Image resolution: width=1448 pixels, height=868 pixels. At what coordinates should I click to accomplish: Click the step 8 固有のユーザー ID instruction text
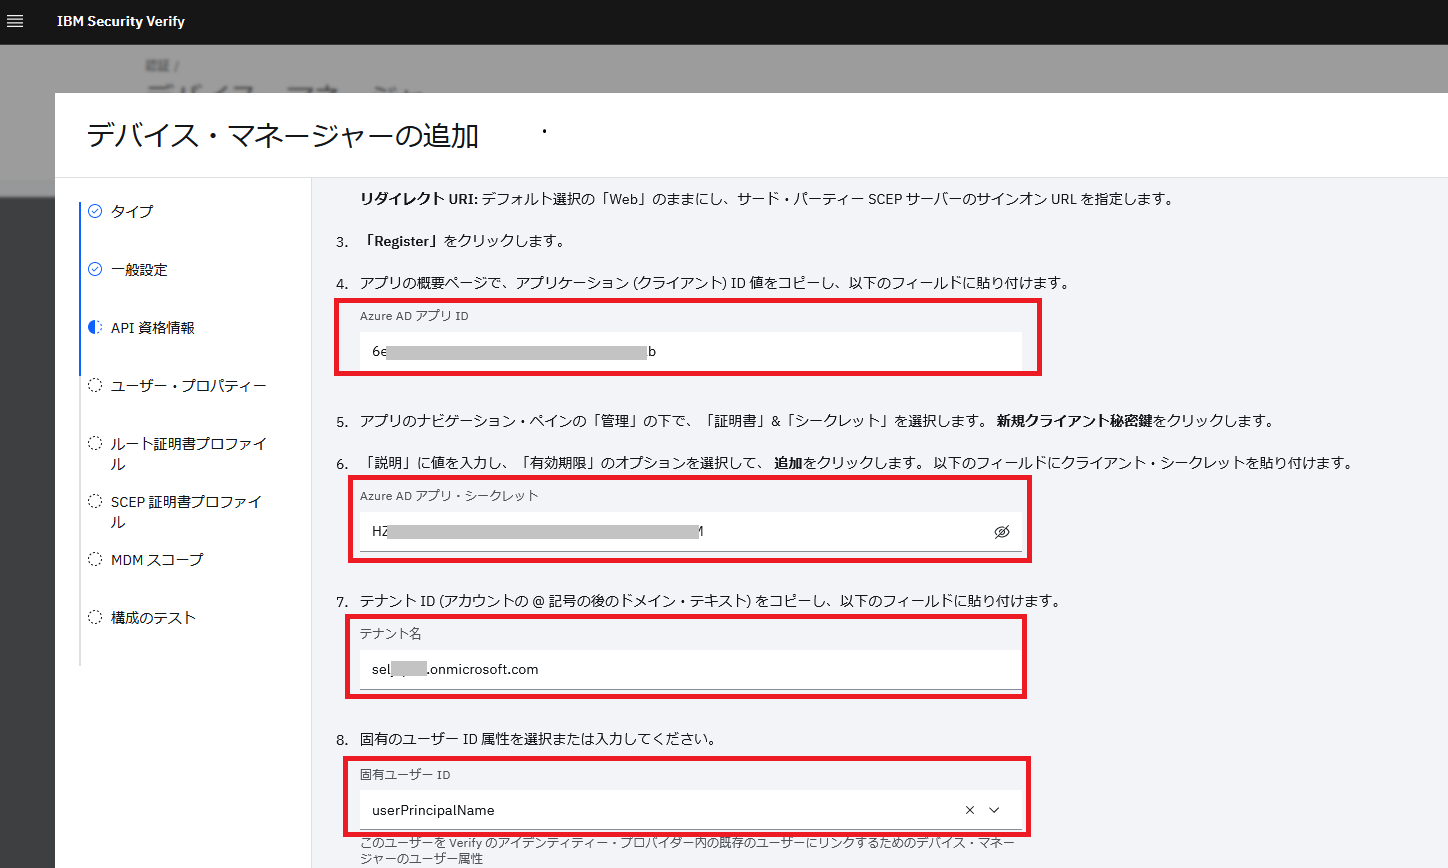(x=538, y=739)
